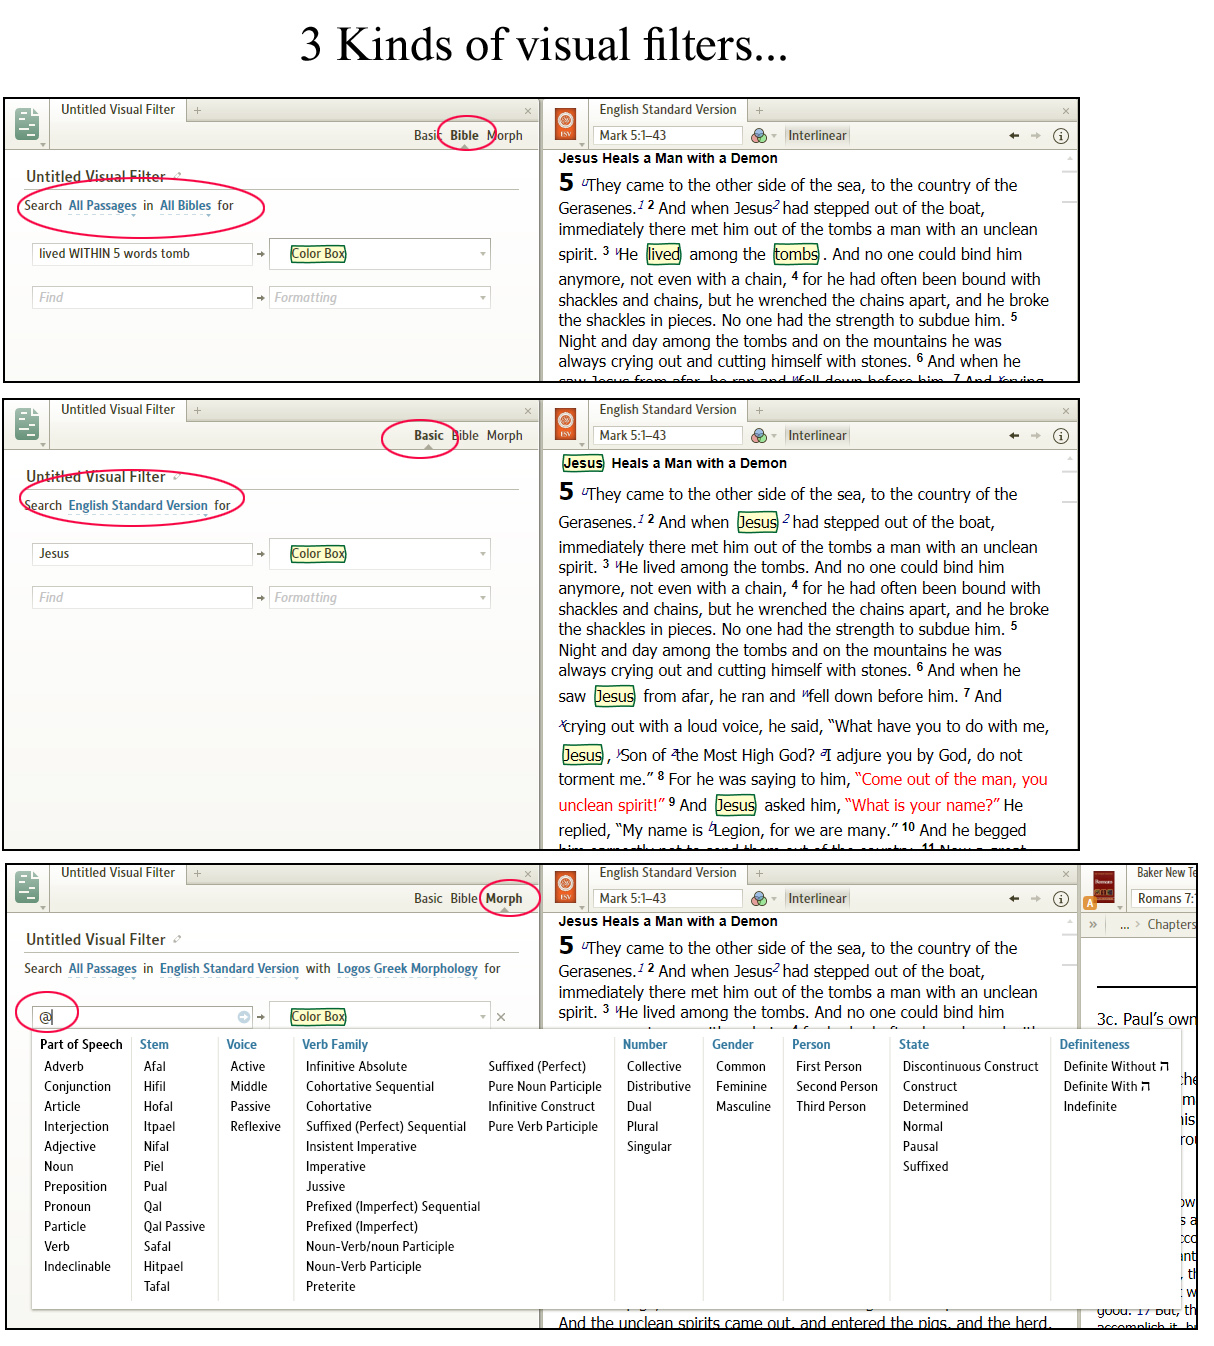Select 'Pausal' in the State column
This screenshot has width=1214, height=1346.
[x=920, y=1147]
